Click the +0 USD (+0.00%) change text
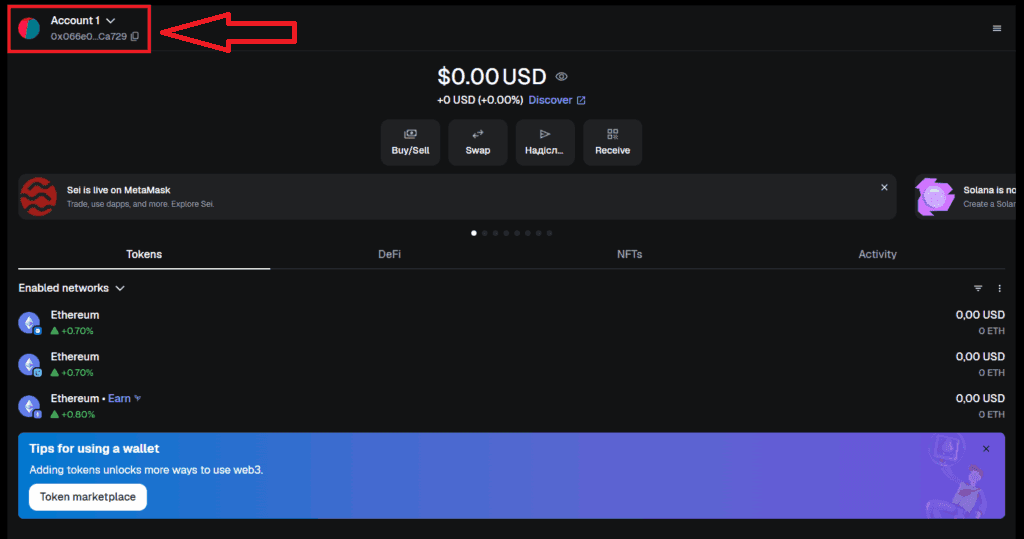1024x539 pixels. [x=480, y=100]
